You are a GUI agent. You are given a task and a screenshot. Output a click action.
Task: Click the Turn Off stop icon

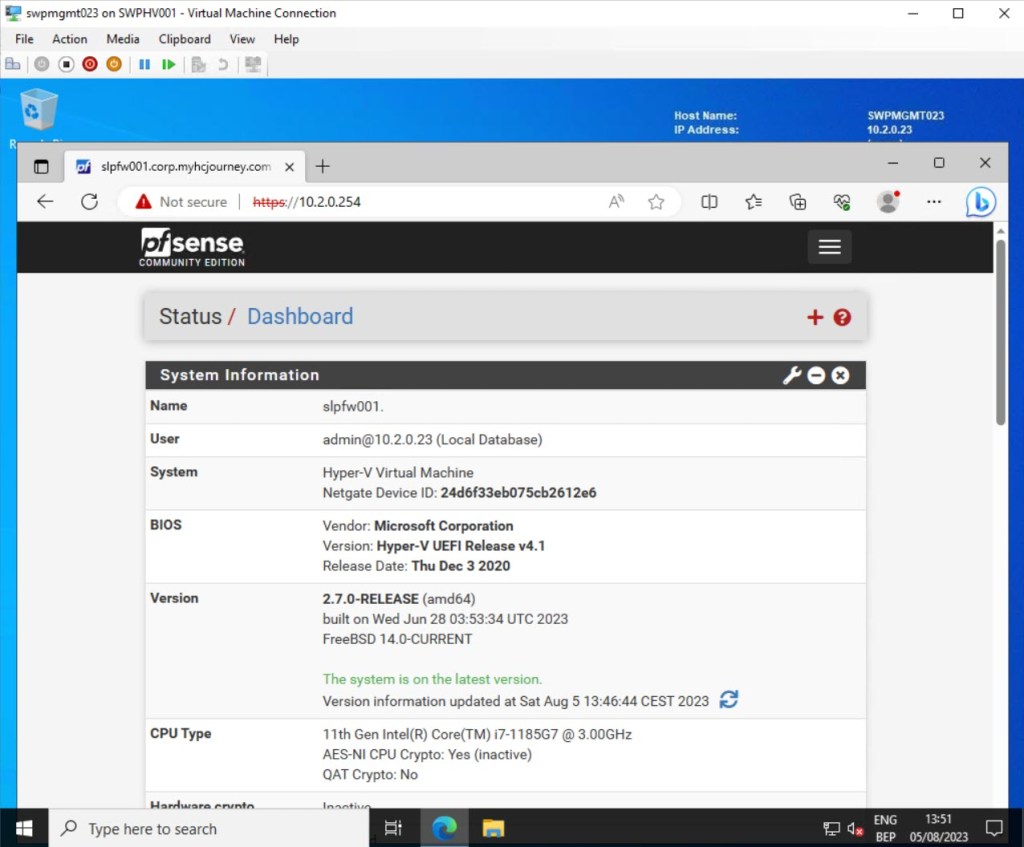pyautogui.click(x=66, y=64)
